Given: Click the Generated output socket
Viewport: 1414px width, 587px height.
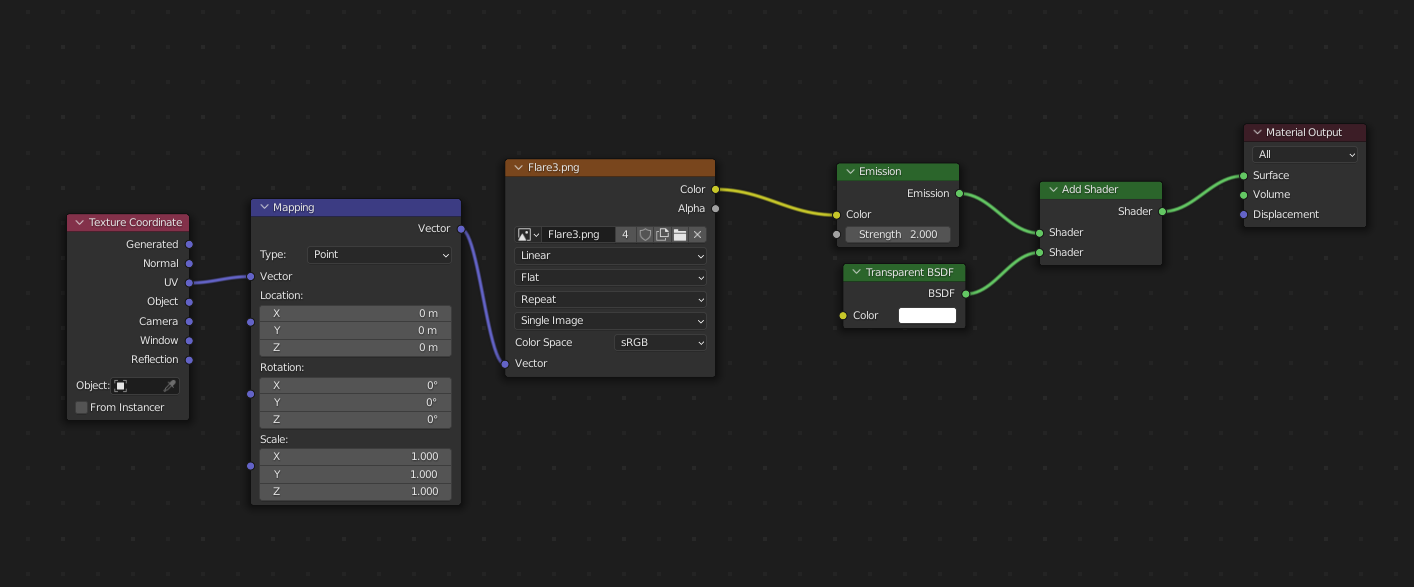Looking at the screenshot, I should [x=189, y=244].
